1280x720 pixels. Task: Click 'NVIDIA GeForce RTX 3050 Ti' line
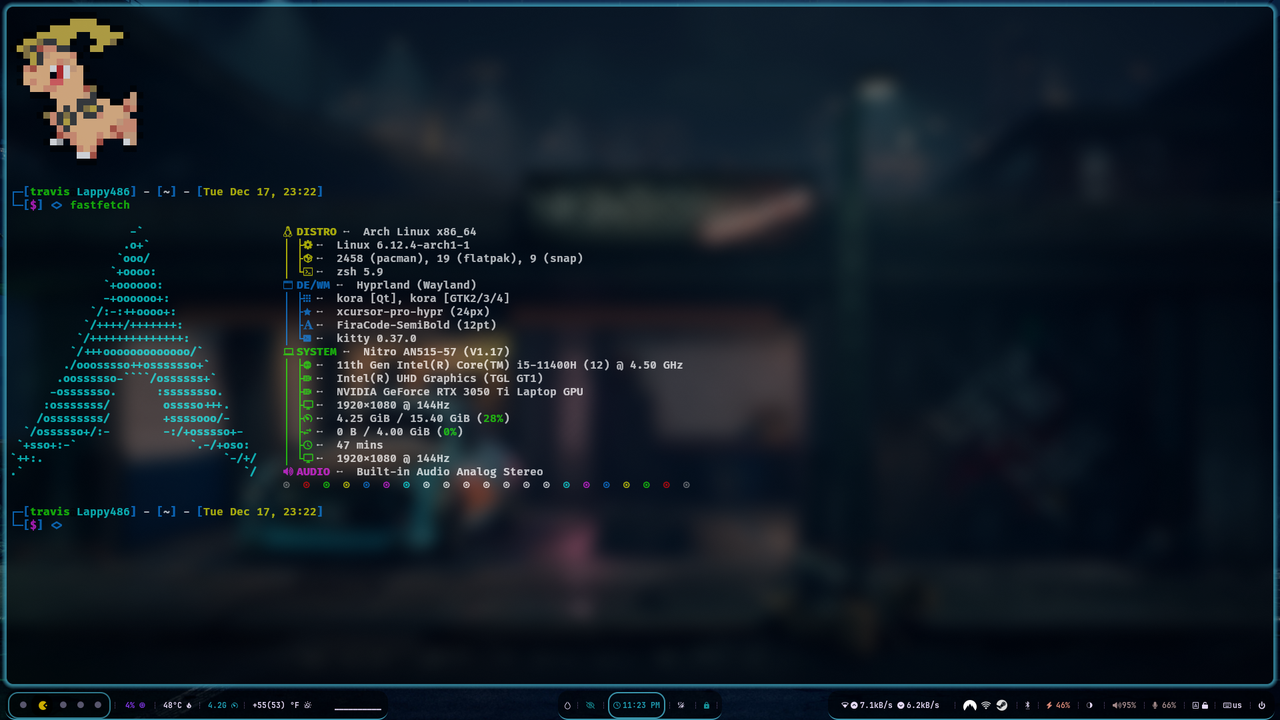pyautogui.click(x=460, y=392)
